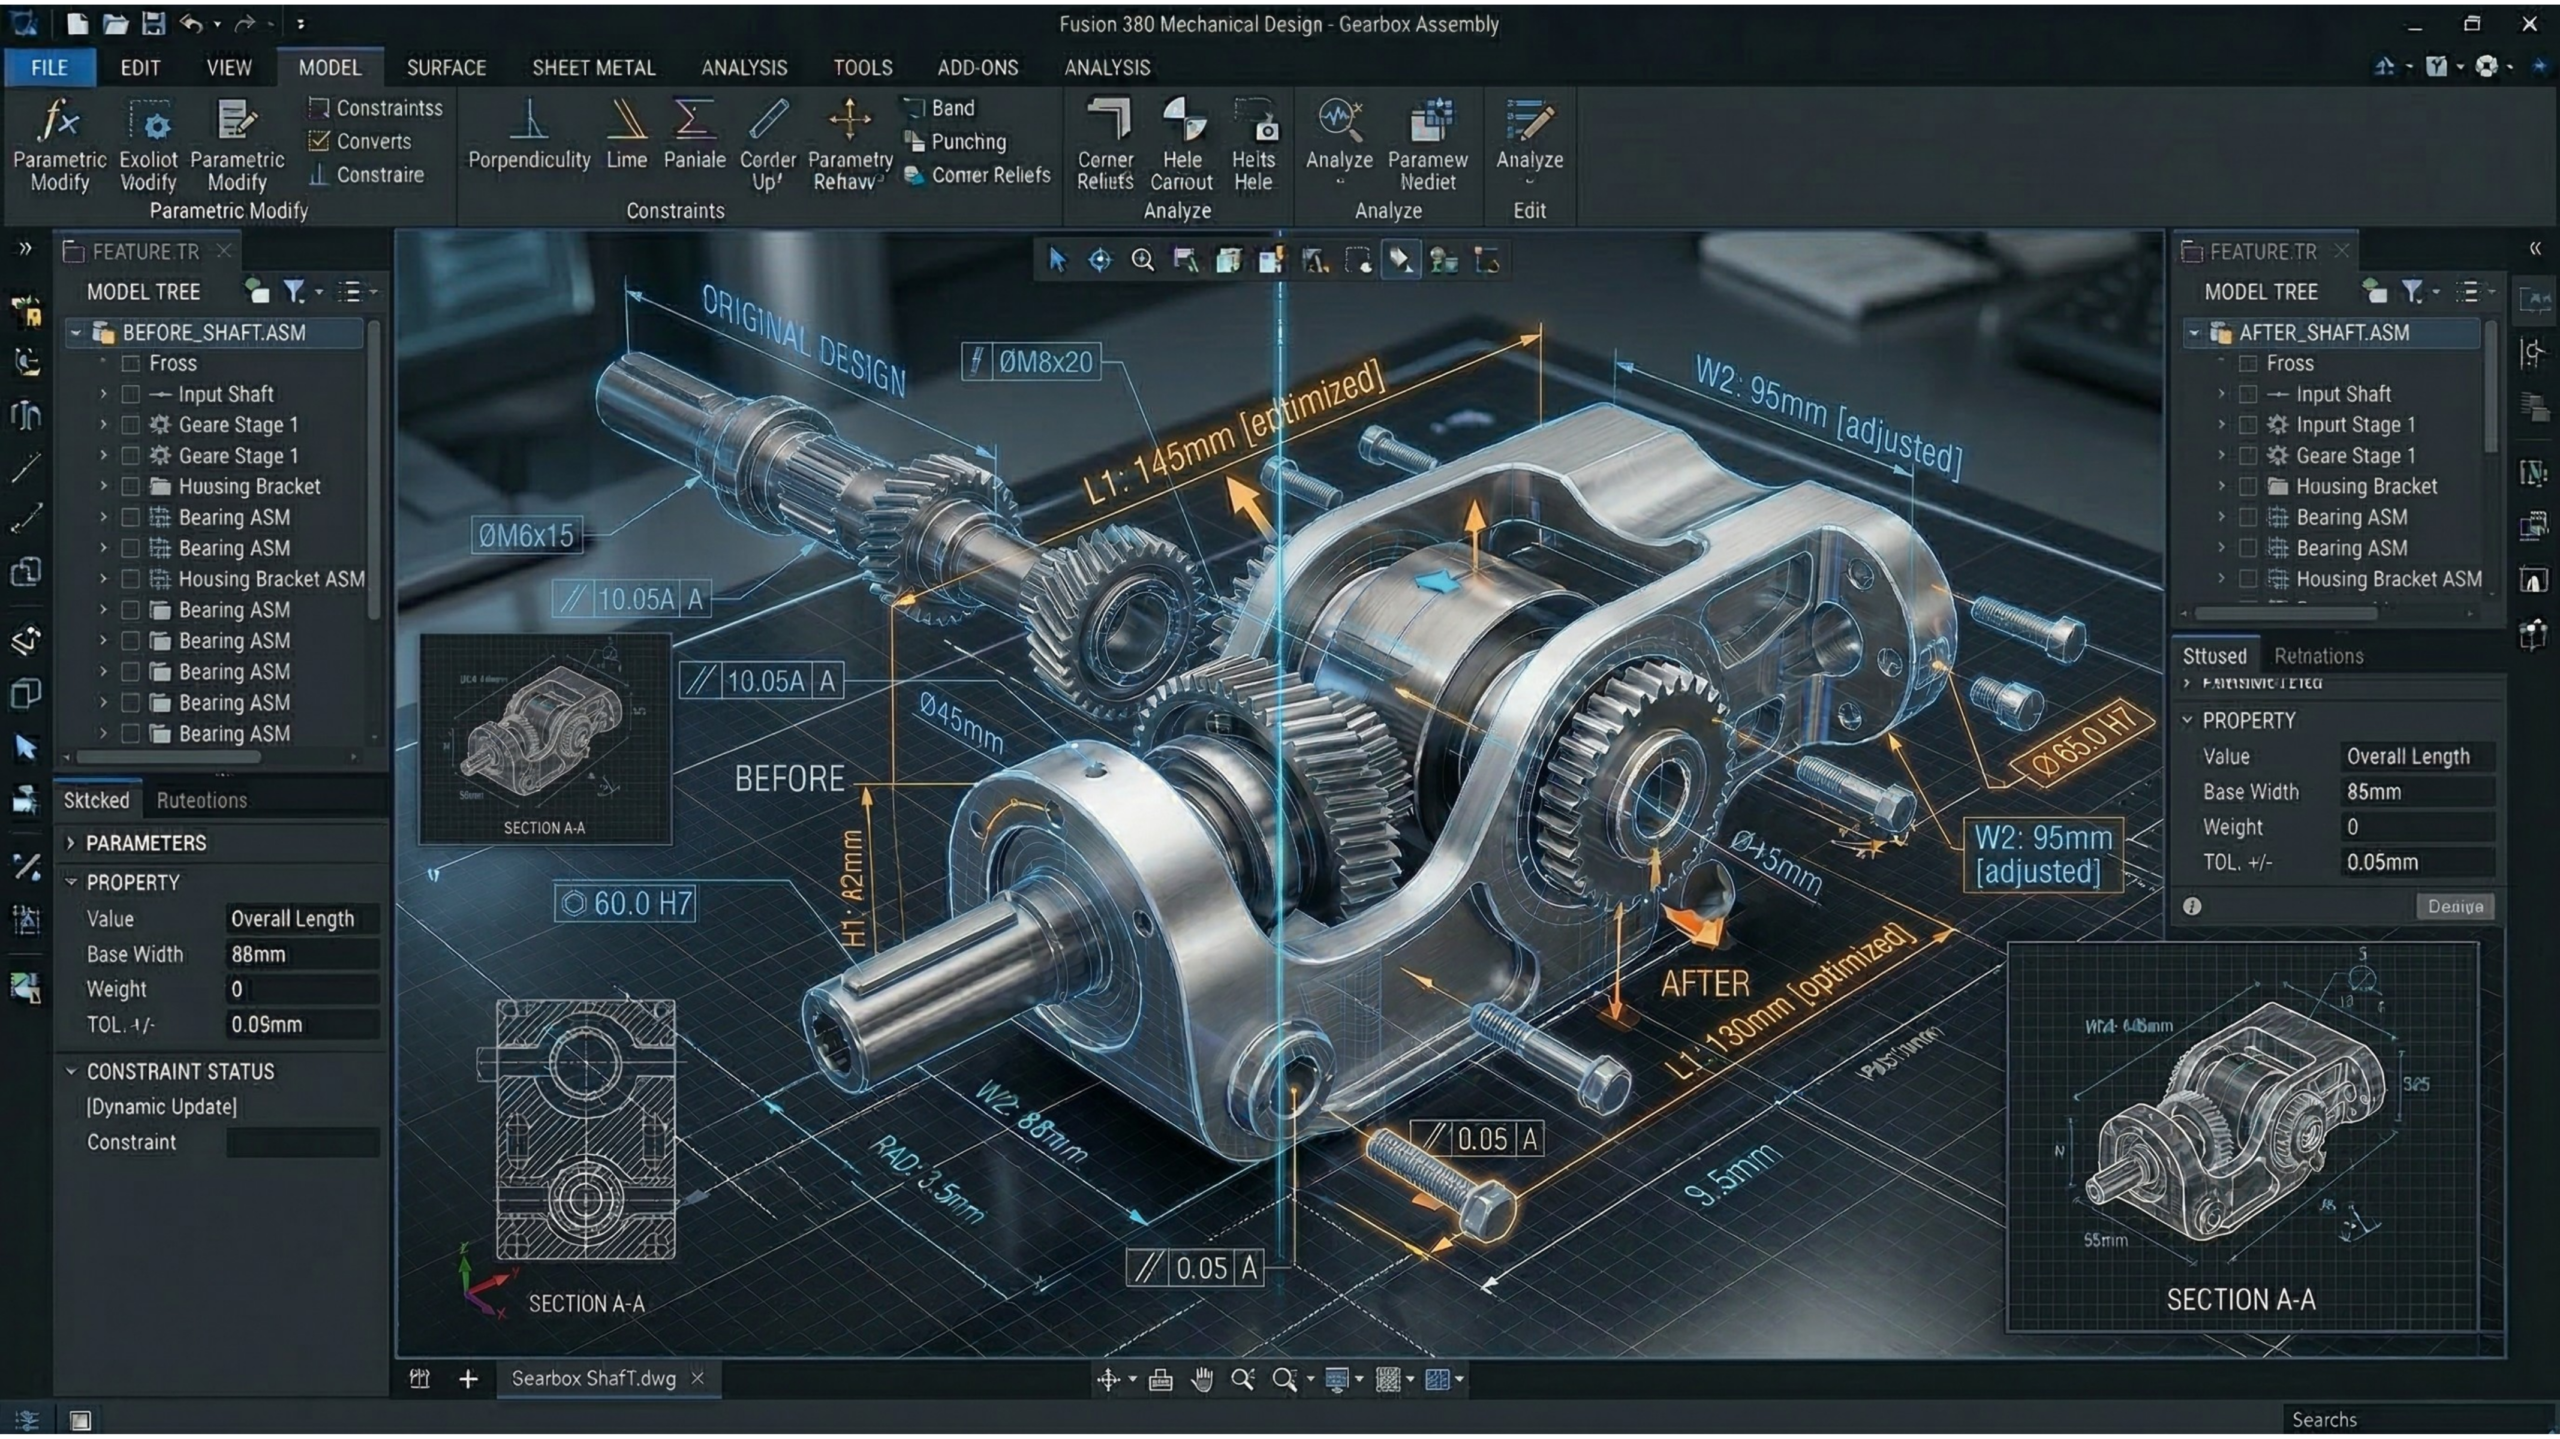Add a new document tab with plus button

tap(468, 1378)
